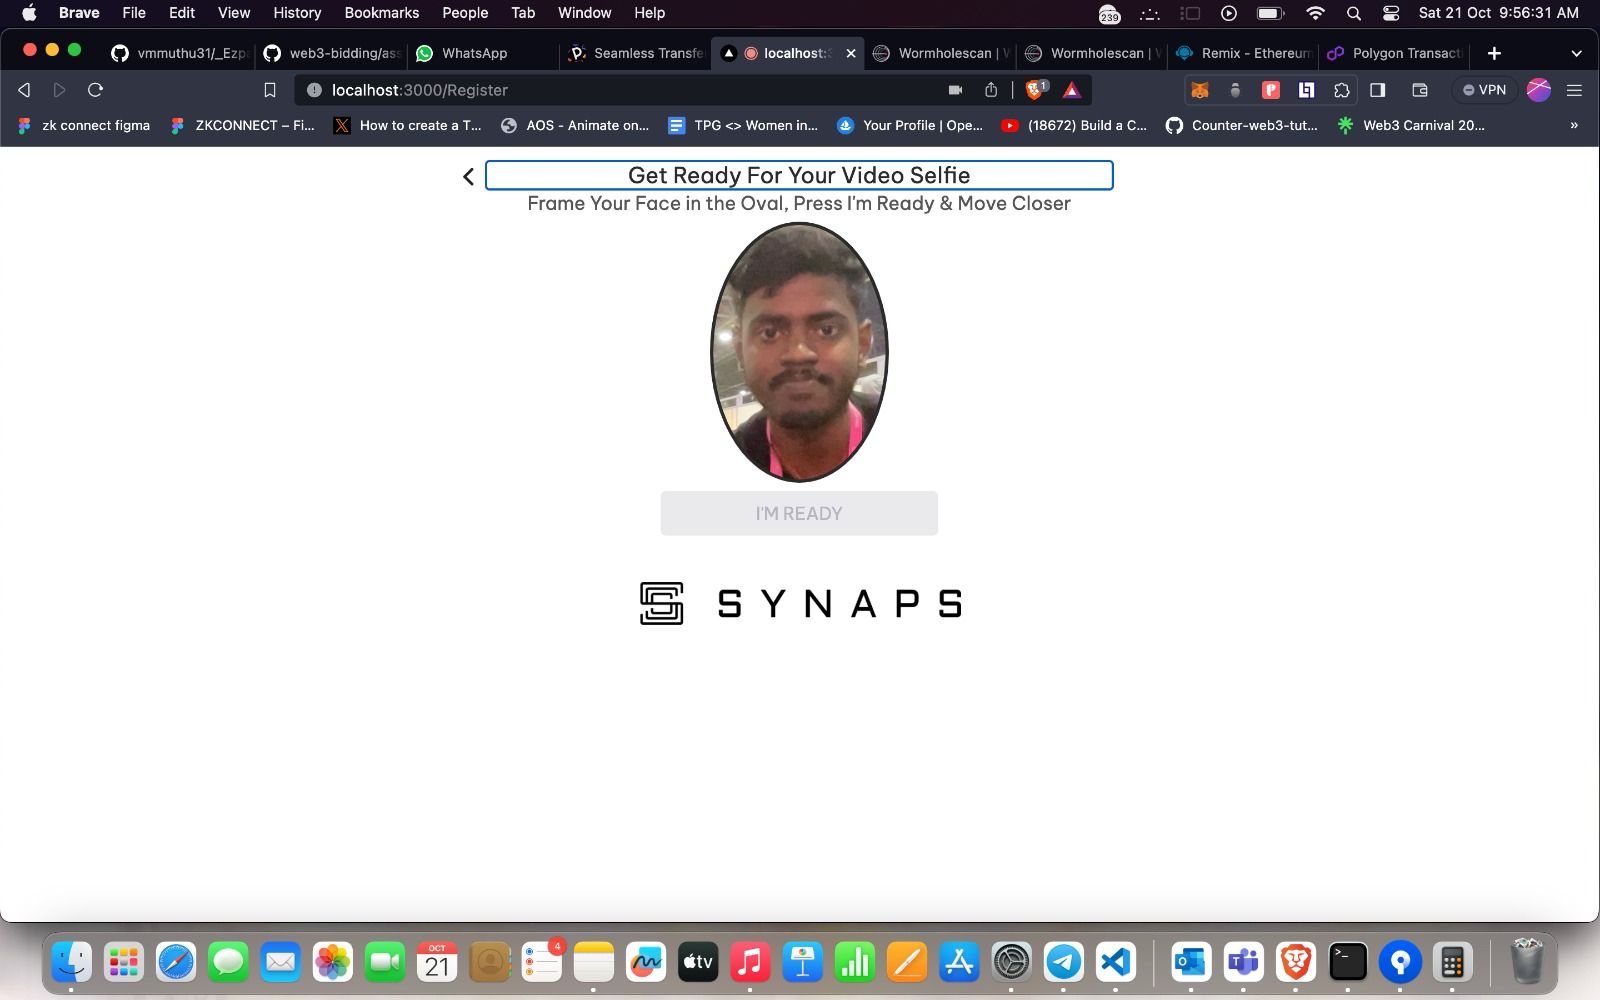Open a new tab with the plus button
Viewport: 1600px width, 1000px height.
click(1494, 53)
